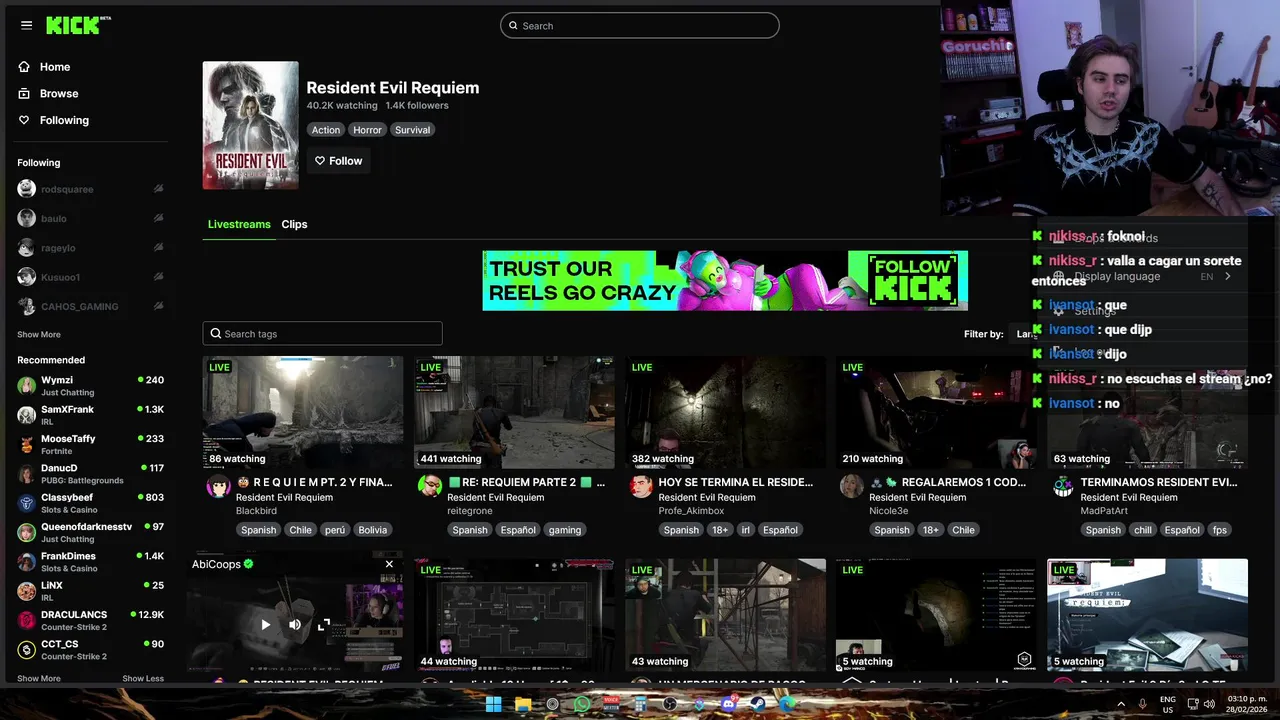Select the Horror tag

367,130
